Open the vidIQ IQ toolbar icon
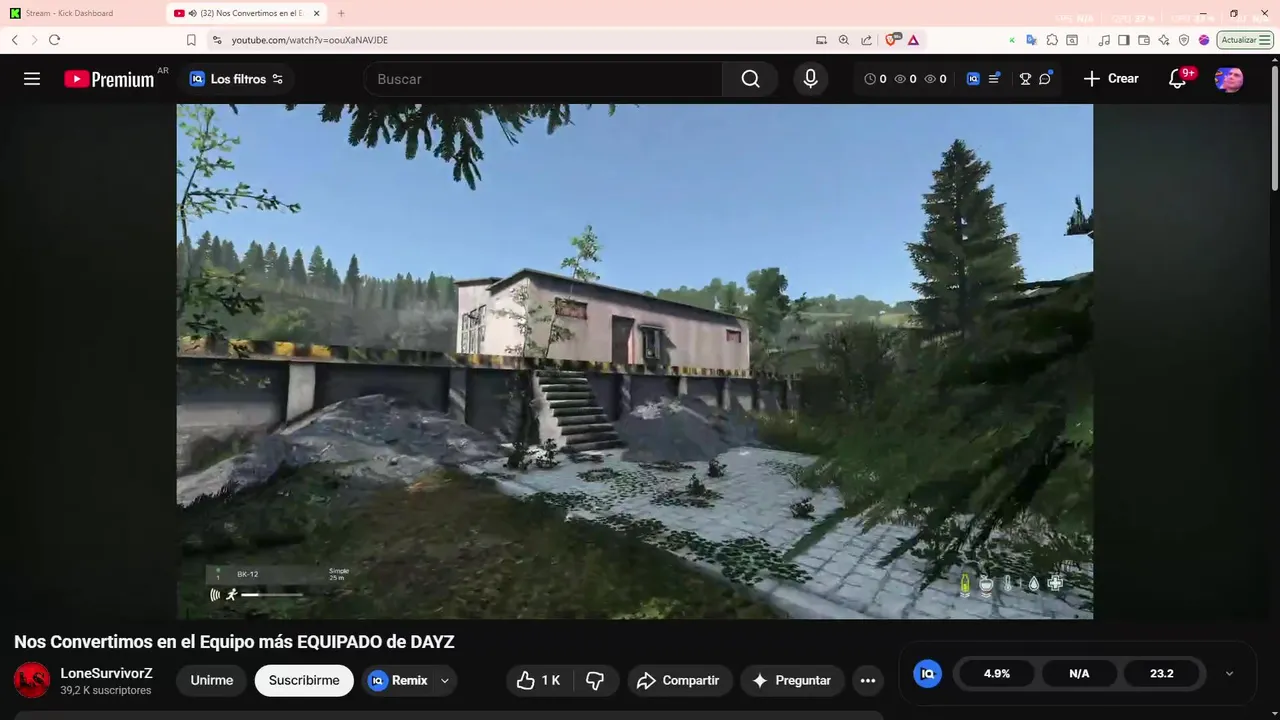 973,79
